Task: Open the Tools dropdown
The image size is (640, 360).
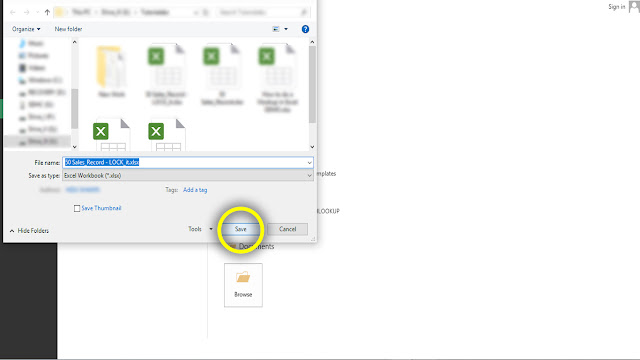Action: [200, 229]
